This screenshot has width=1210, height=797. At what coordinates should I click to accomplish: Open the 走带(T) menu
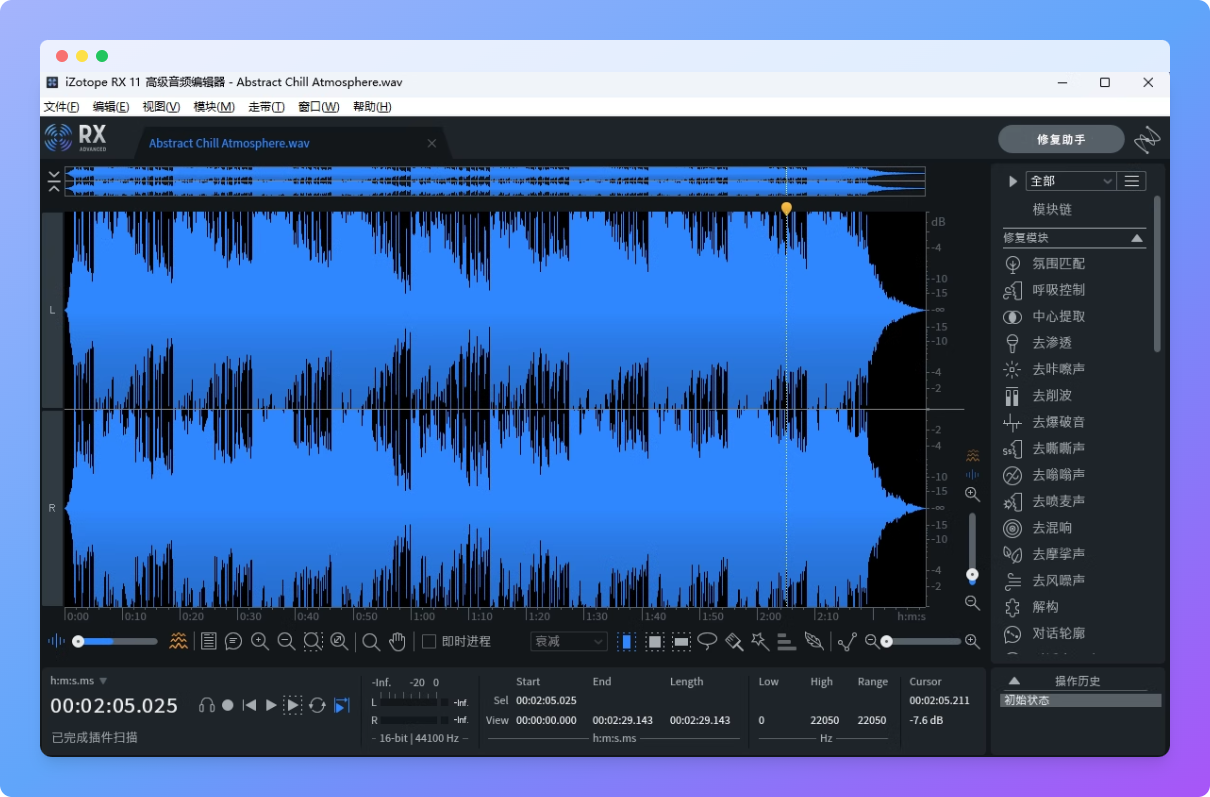coord(266,107)
